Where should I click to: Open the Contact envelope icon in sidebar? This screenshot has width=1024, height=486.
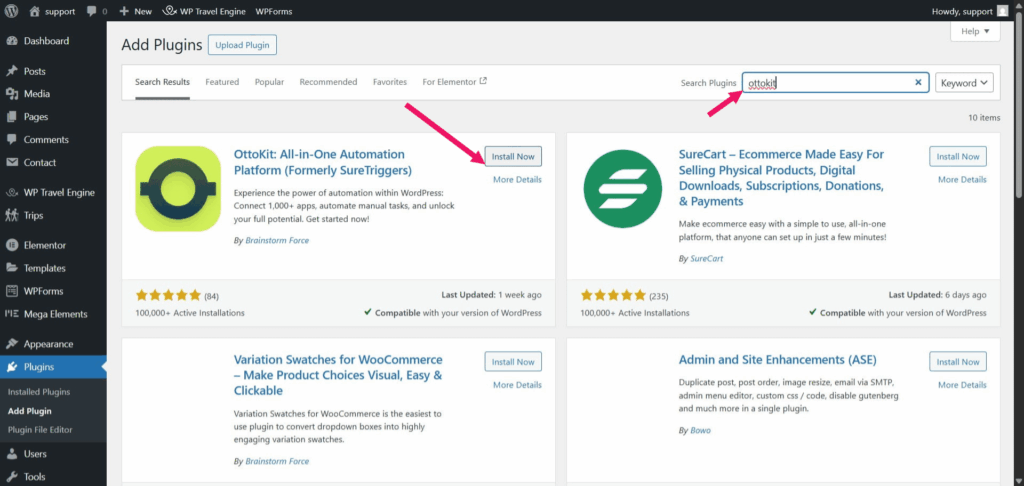tap(11, 163)
